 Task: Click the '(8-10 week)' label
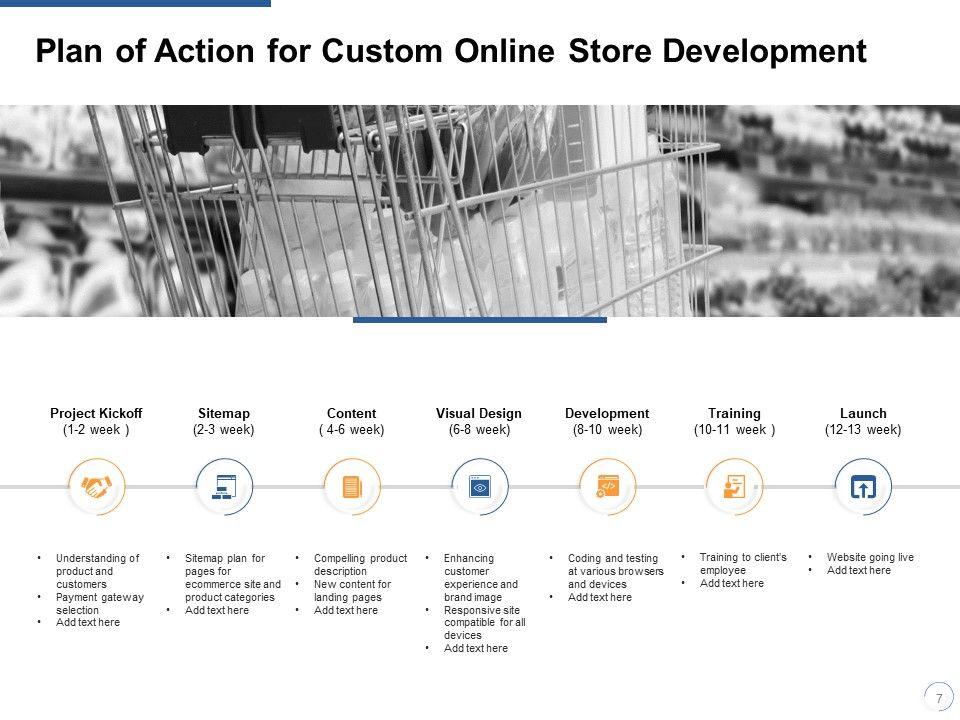coord(607,430)
